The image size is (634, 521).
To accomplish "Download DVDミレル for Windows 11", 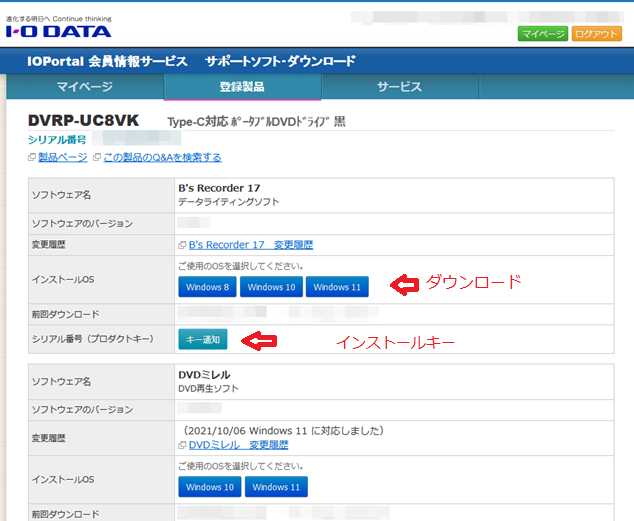I will click(x=276, y=487).
